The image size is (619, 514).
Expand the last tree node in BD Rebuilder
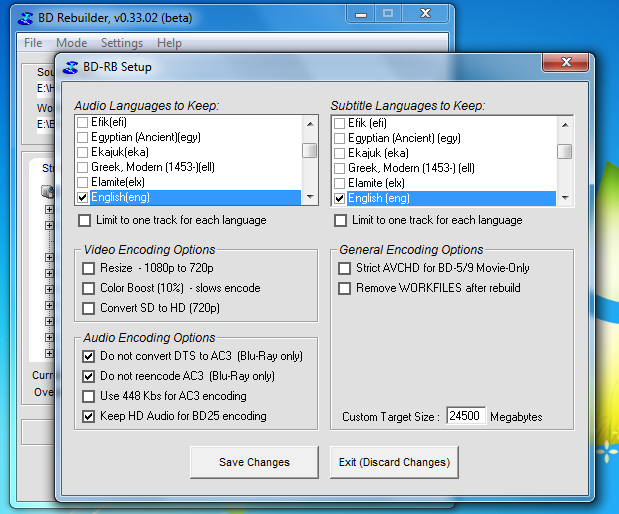pyautogui.click(x=49, y=353)
